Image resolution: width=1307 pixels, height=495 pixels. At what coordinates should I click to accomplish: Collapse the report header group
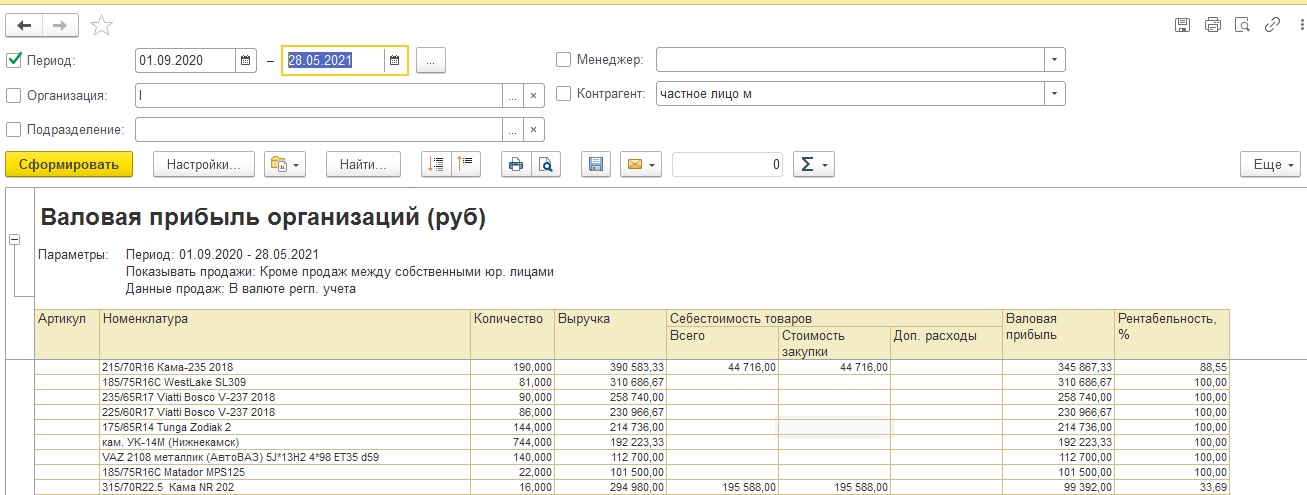[x=15, y=240]
